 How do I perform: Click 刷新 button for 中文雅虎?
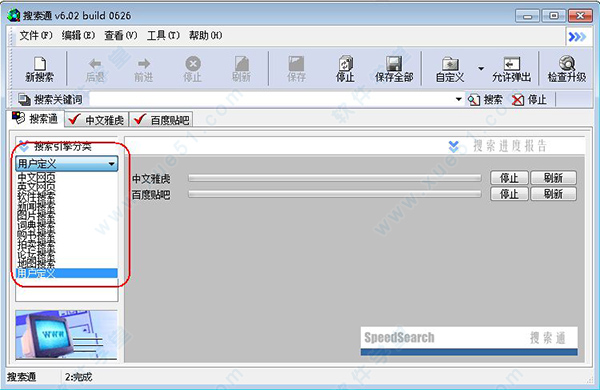[553, 178]
